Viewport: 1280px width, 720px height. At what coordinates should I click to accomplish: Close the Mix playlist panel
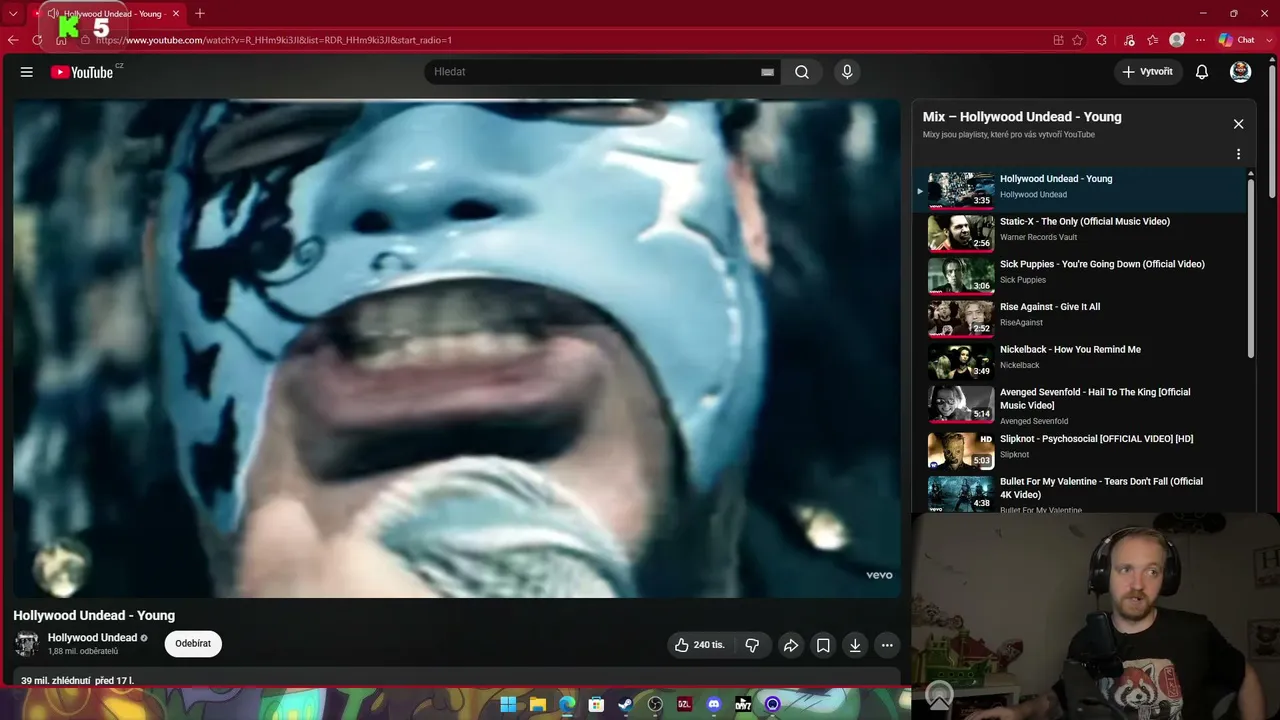(1238, 124)
